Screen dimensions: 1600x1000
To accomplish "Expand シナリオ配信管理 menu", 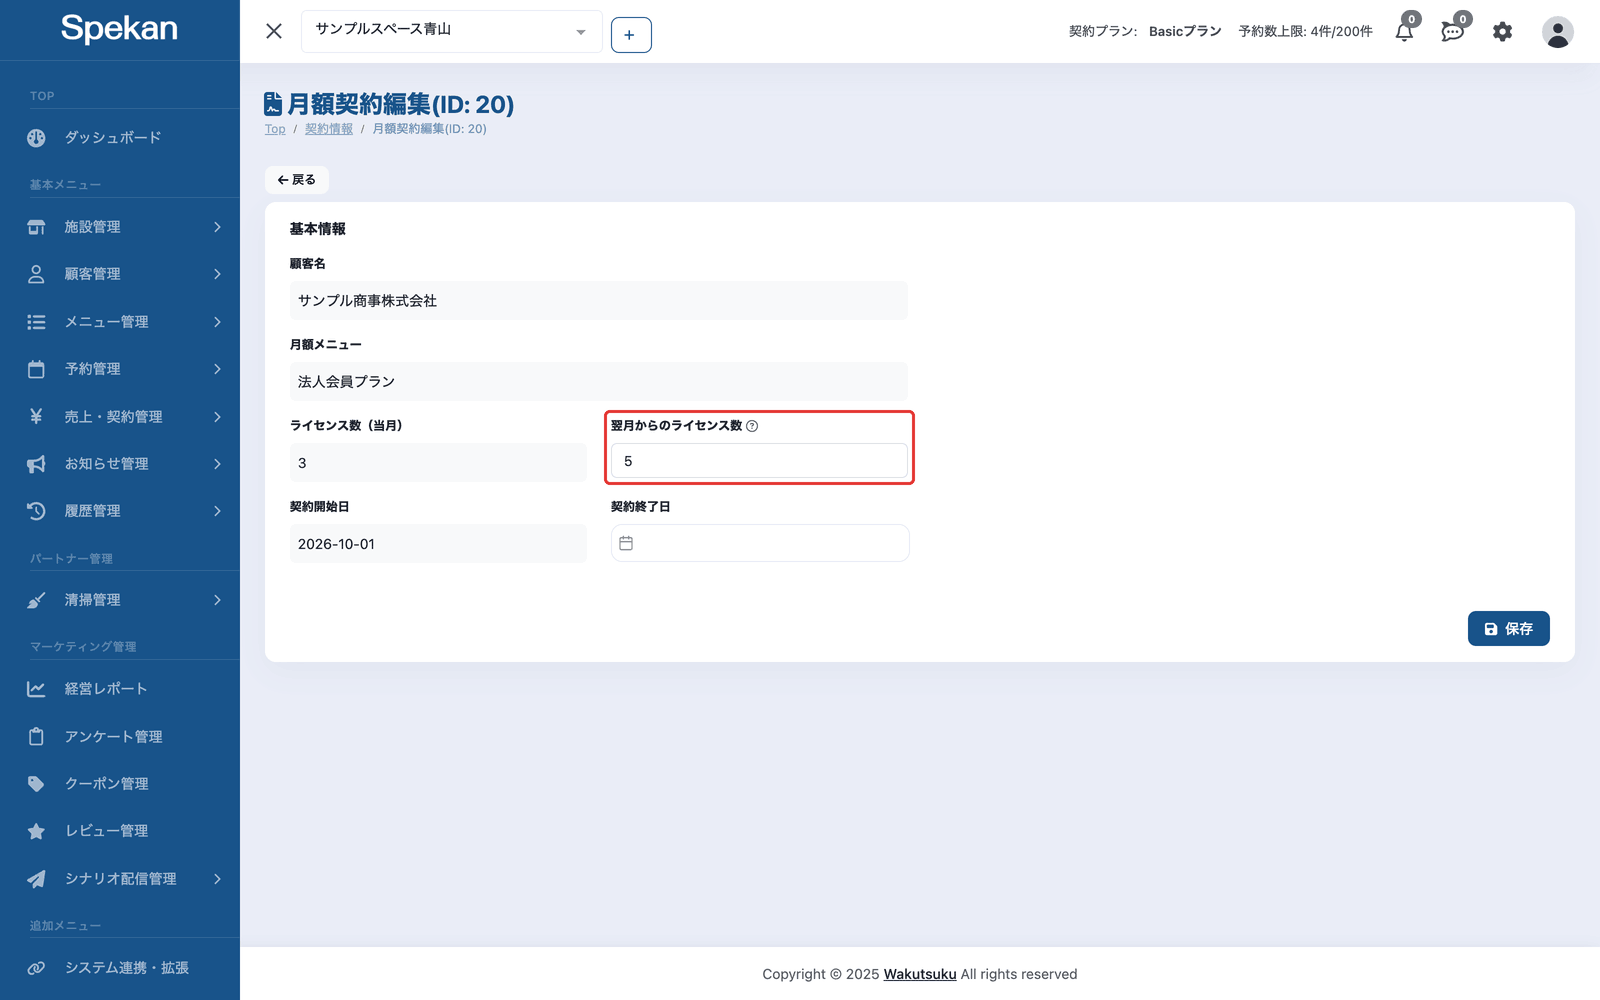I will coord(120,879).
